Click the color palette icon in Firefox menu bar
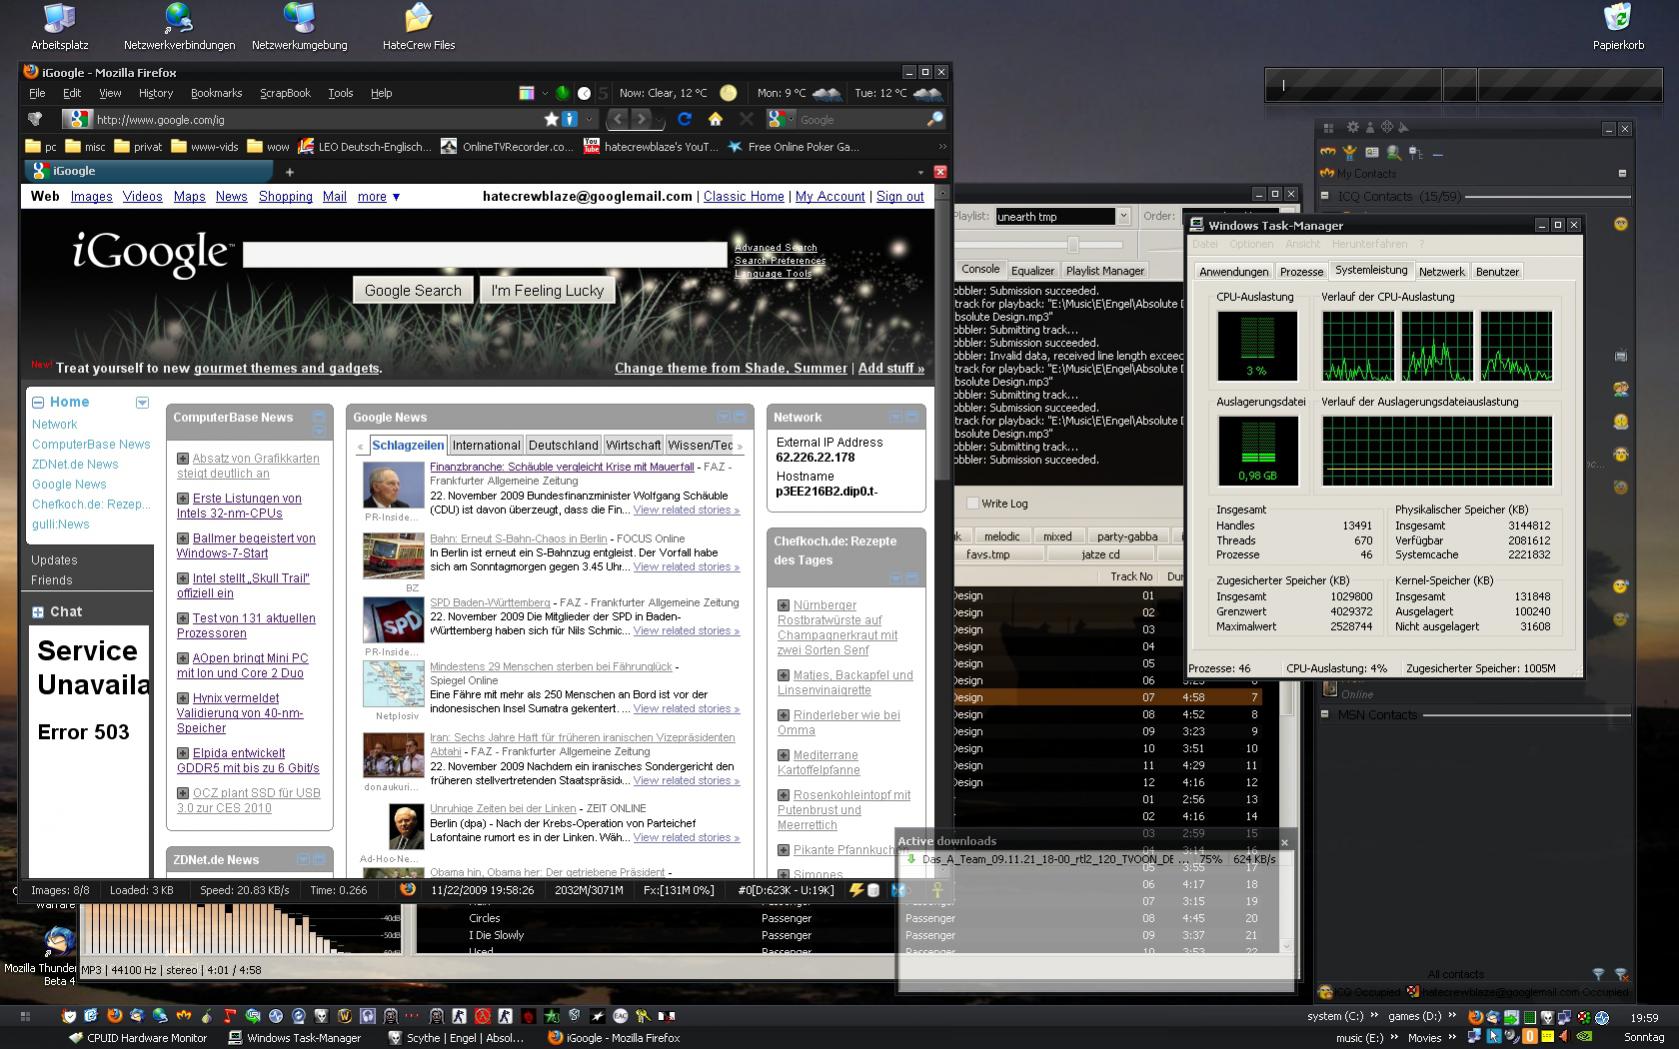The height and width of the screenshot is (1049, 1679). [x=527, y=93]
